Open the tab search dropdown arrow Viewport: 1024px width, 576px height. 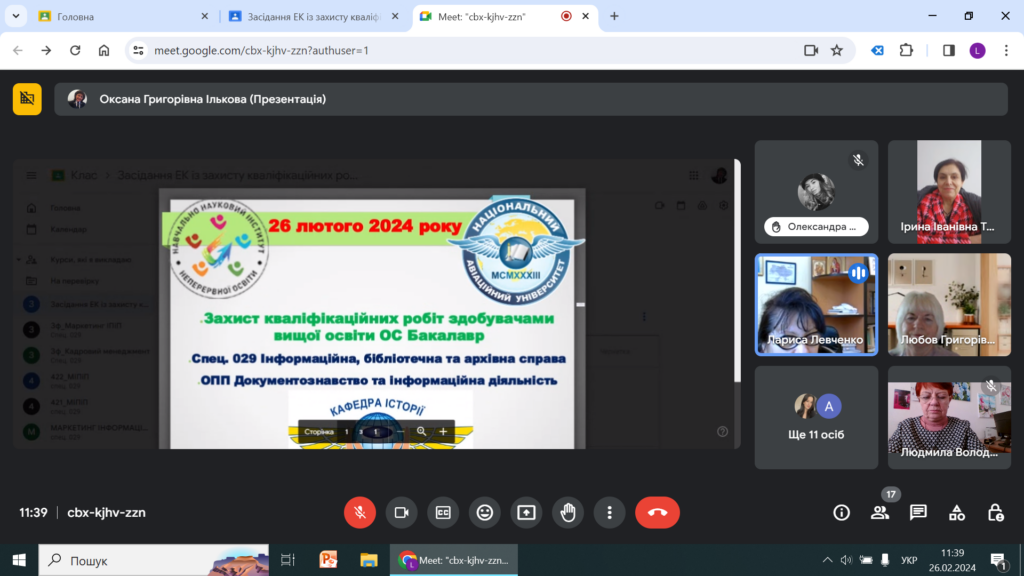15,16
